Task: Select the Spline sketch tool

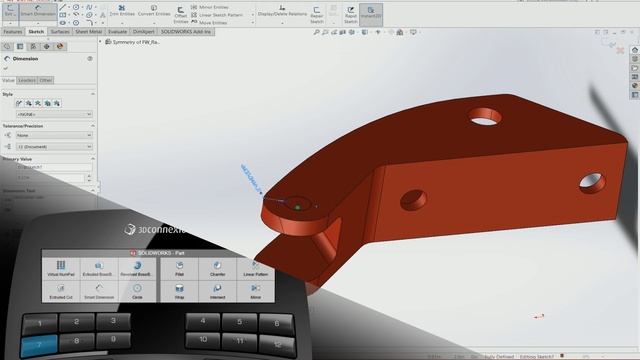Action: tap(89, 7)
